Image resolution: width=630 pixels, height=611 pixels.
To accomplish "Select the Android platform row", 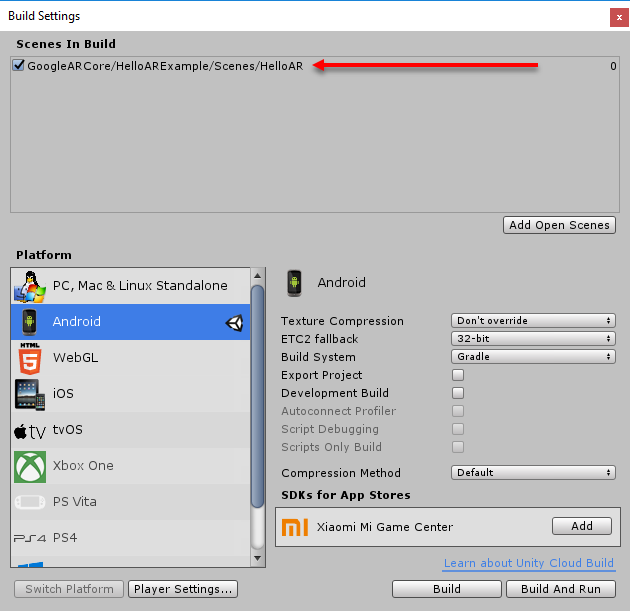I will [x=131, y=322].
